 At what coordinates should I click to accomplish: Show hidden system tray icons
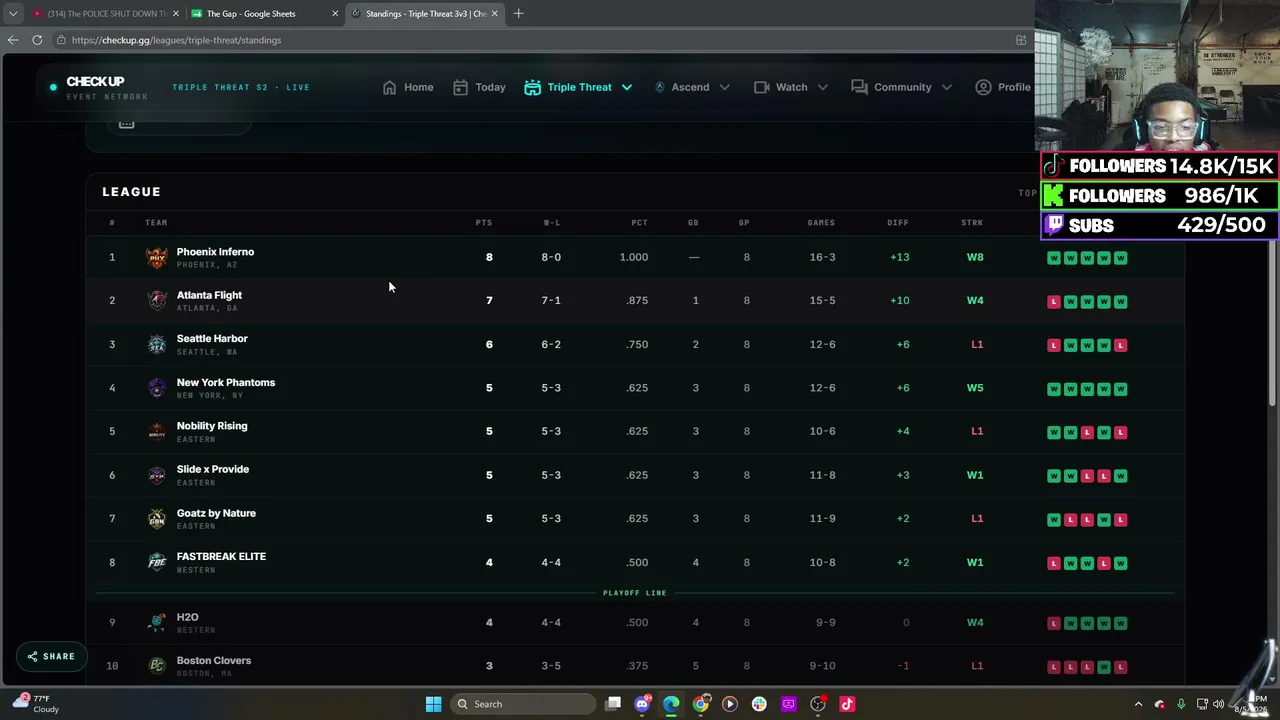point(1138,704)
